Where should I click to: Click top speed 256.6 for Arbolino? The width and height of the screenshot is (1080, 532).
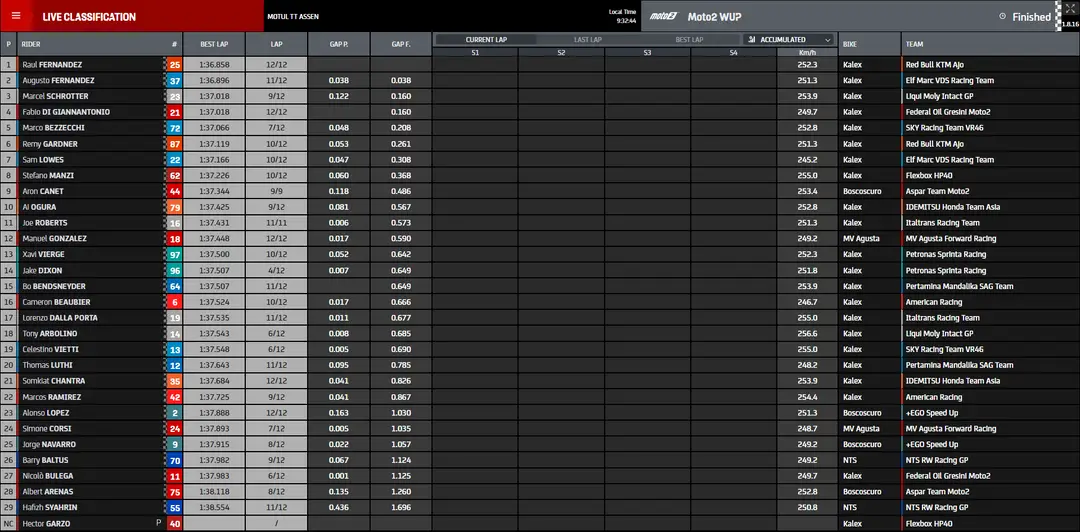pyautogui.click(x=807, y=334)
